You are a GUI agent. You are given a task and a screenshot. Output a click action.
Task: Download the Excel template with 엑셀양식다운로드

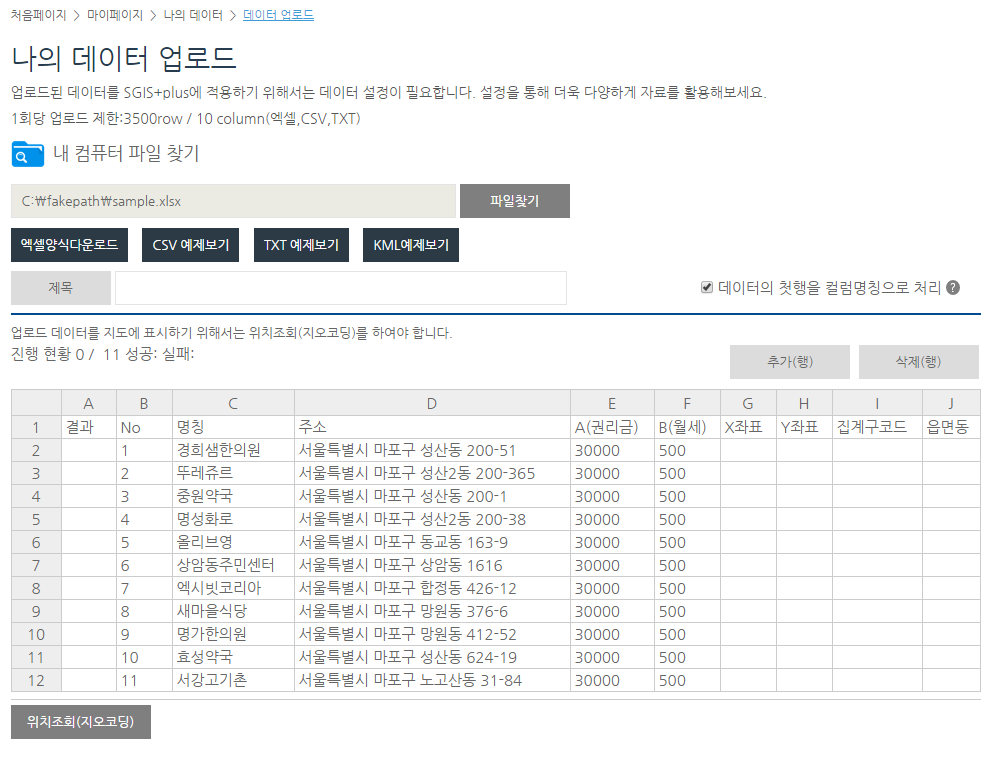pyautogui.click(x=70, y=244)
